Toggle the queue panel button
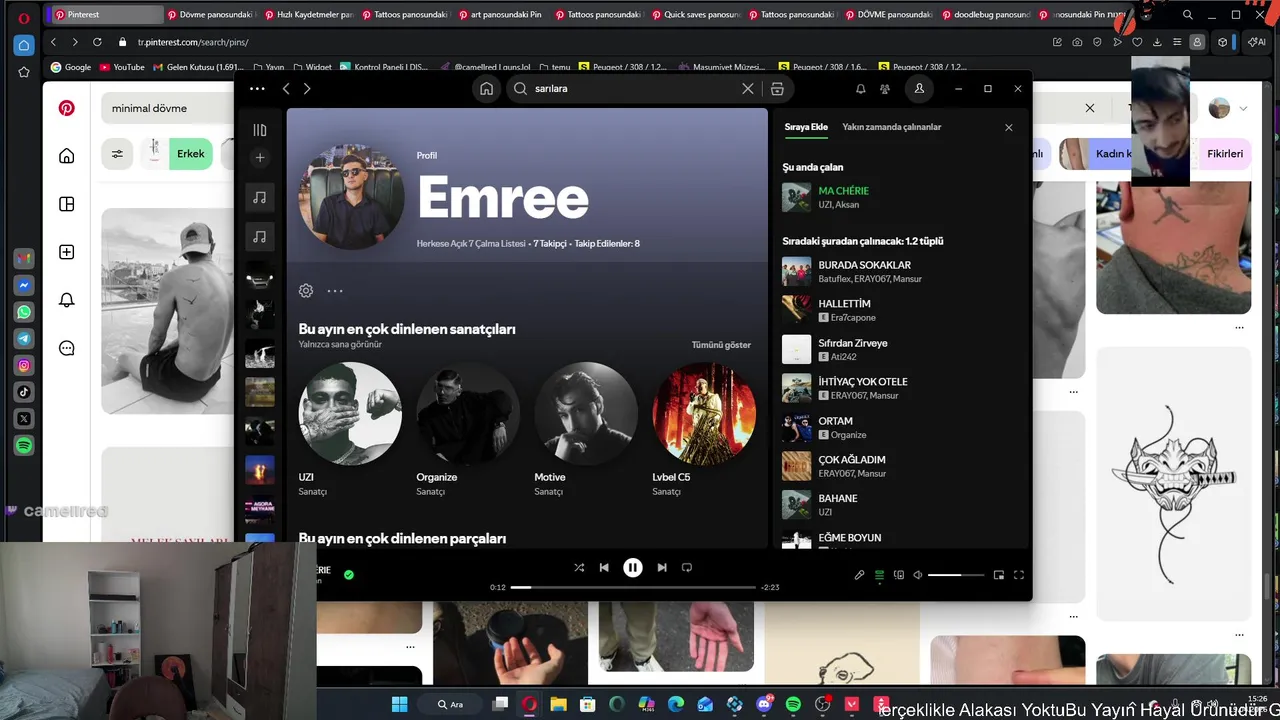 (879, 575)
